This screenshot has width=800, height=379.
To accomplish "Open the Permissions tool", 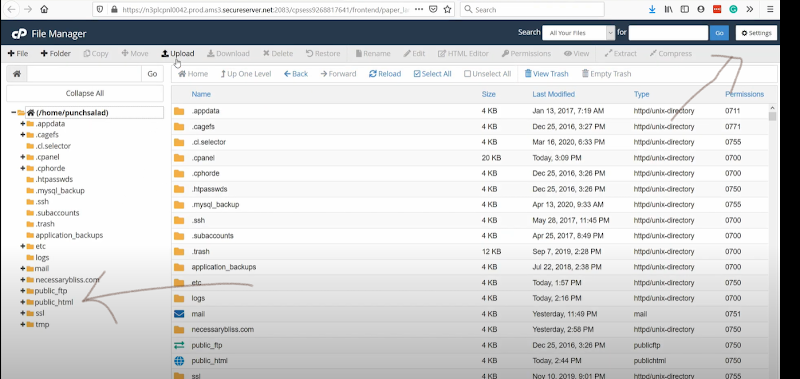I will [526, 54].
